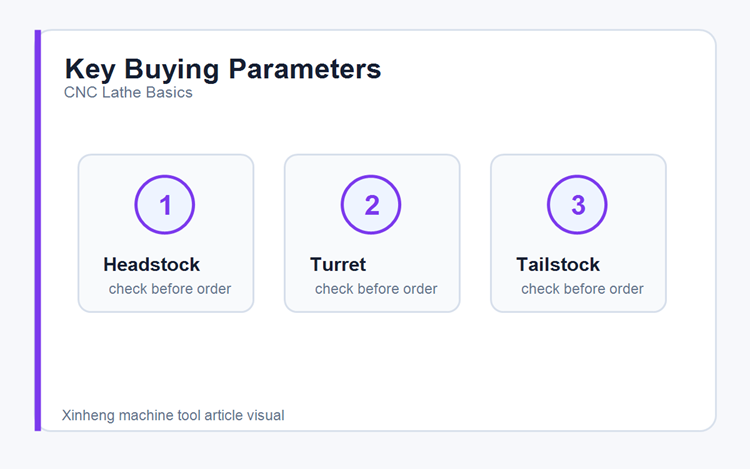This screenshot has width=750, height=469.
Task: Click the number 3 circle icon
Action: pyautogui.click(x=577, y=205)
